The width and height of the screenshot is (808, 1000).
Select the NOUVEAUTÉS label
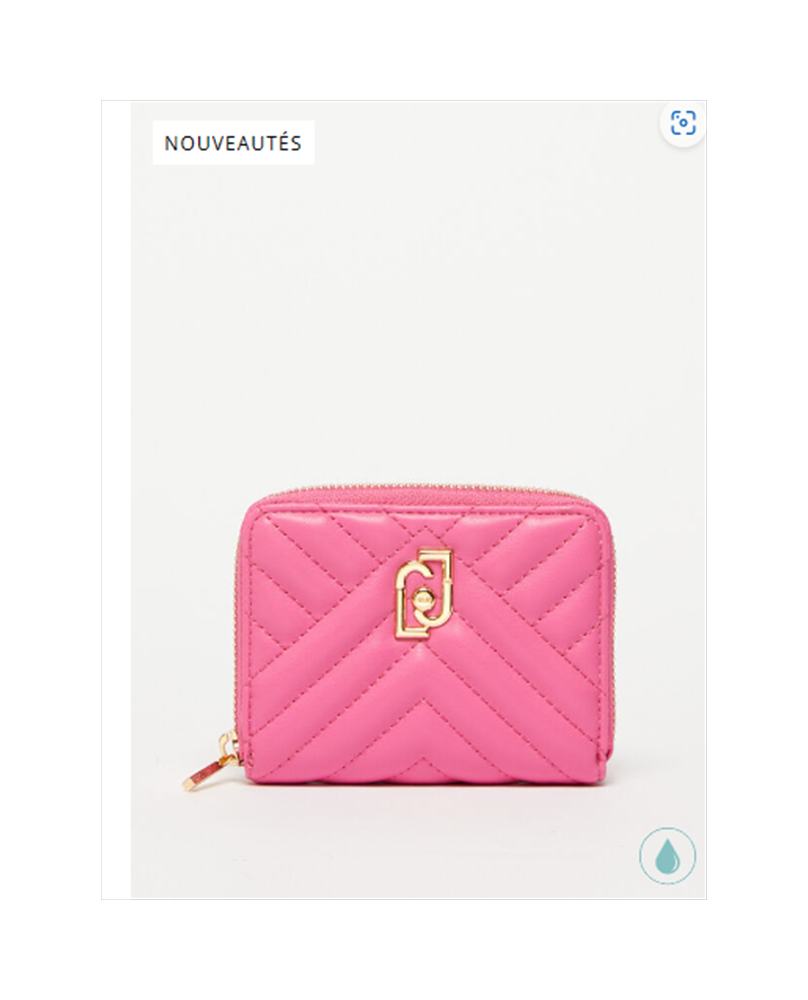tap(233, 143)
